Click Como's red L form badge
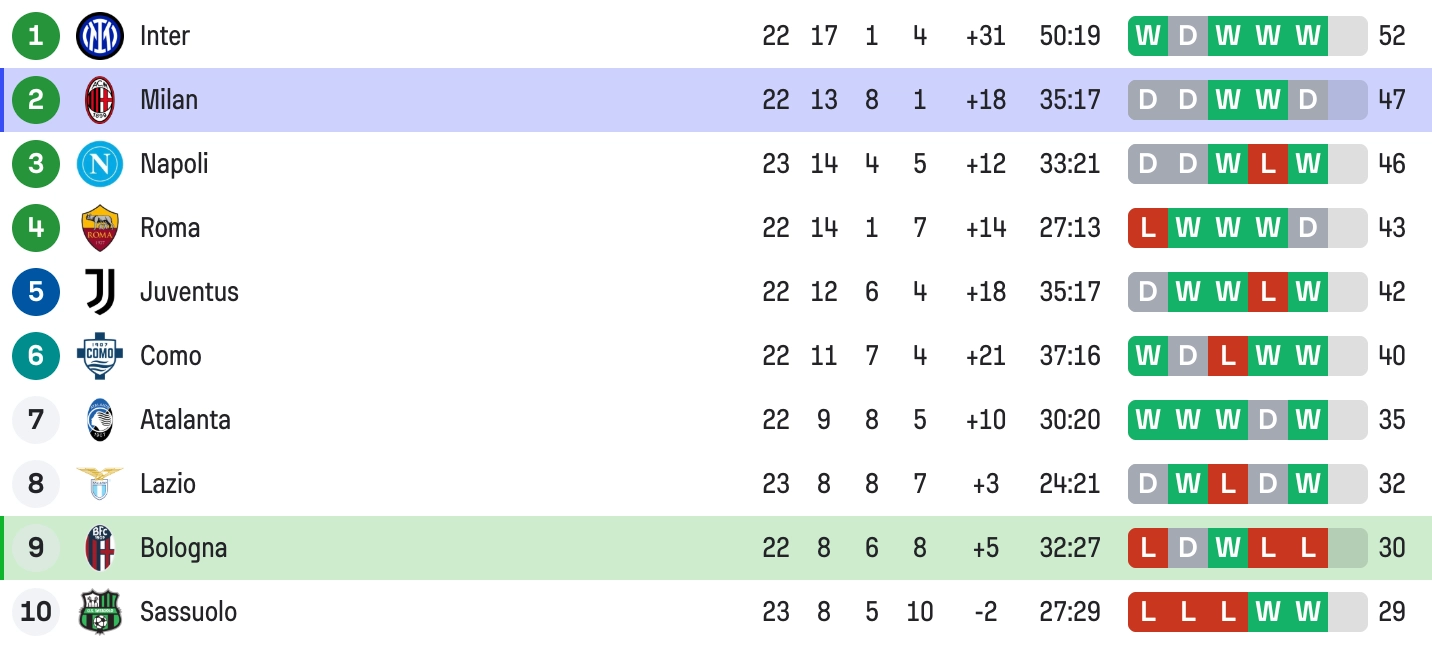 pos(1228,356)
